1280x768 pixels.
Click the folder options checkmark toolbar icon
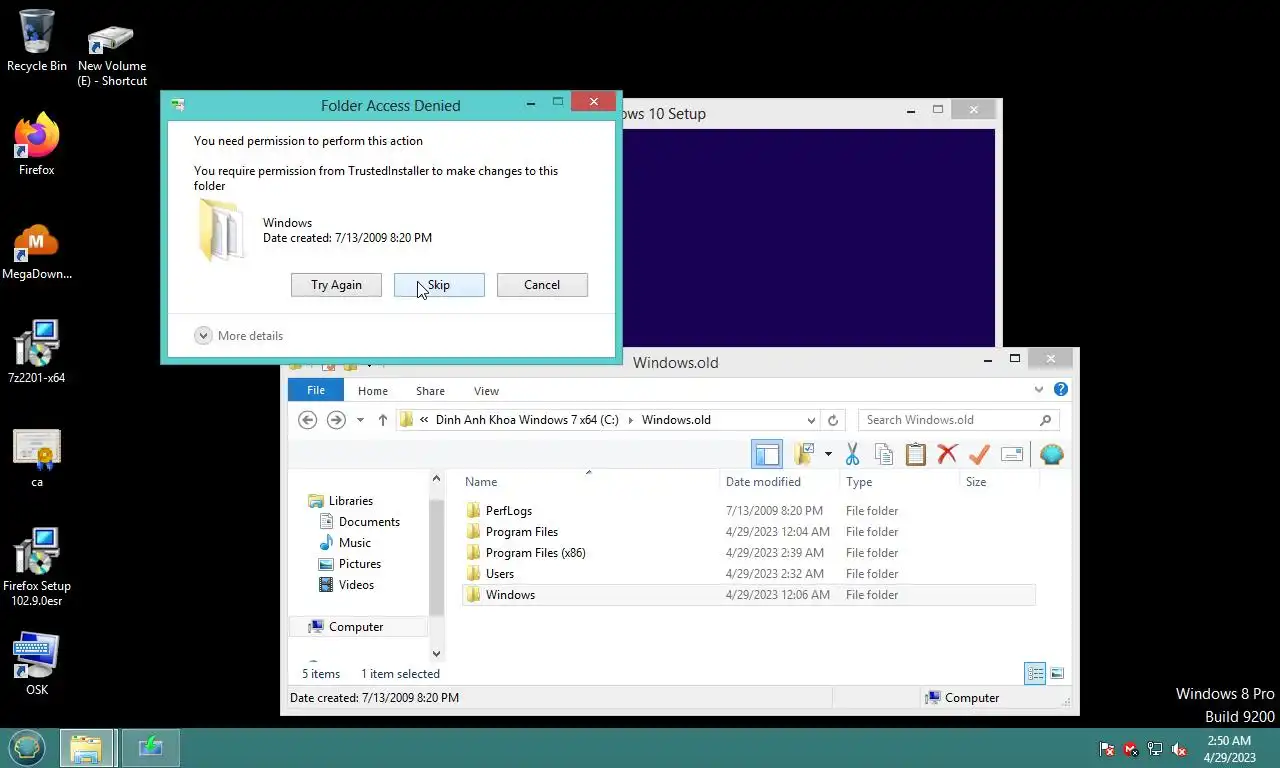click(804, 454)
